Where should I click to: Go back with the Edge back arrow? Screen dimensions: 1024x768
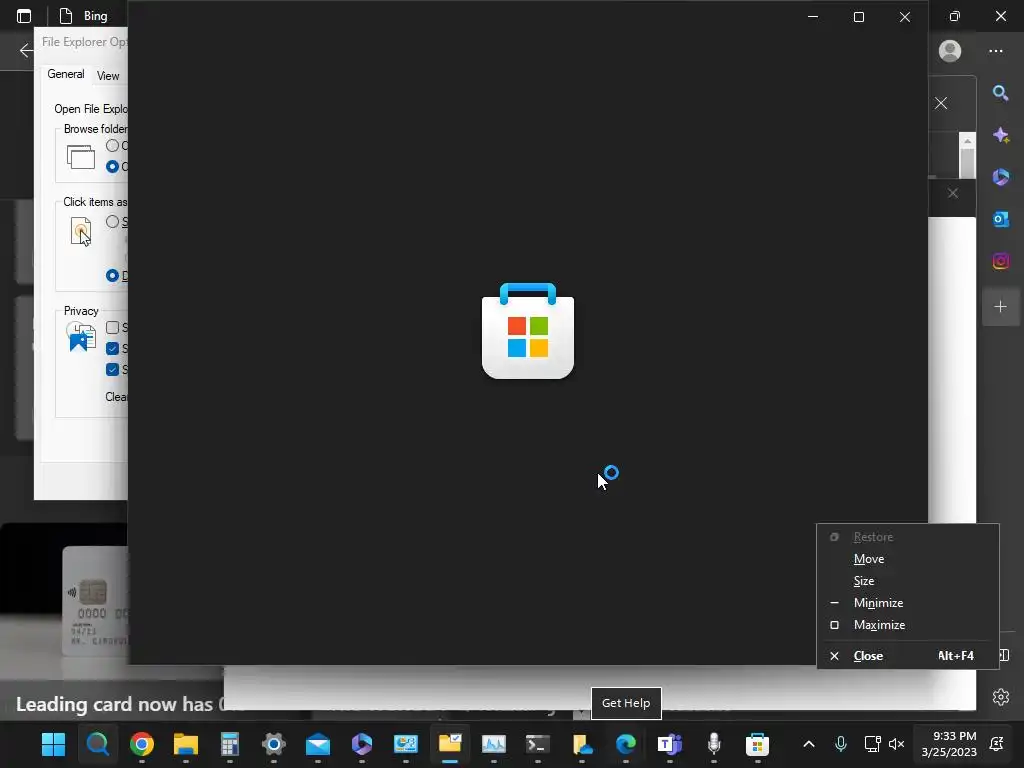(26, 50)
